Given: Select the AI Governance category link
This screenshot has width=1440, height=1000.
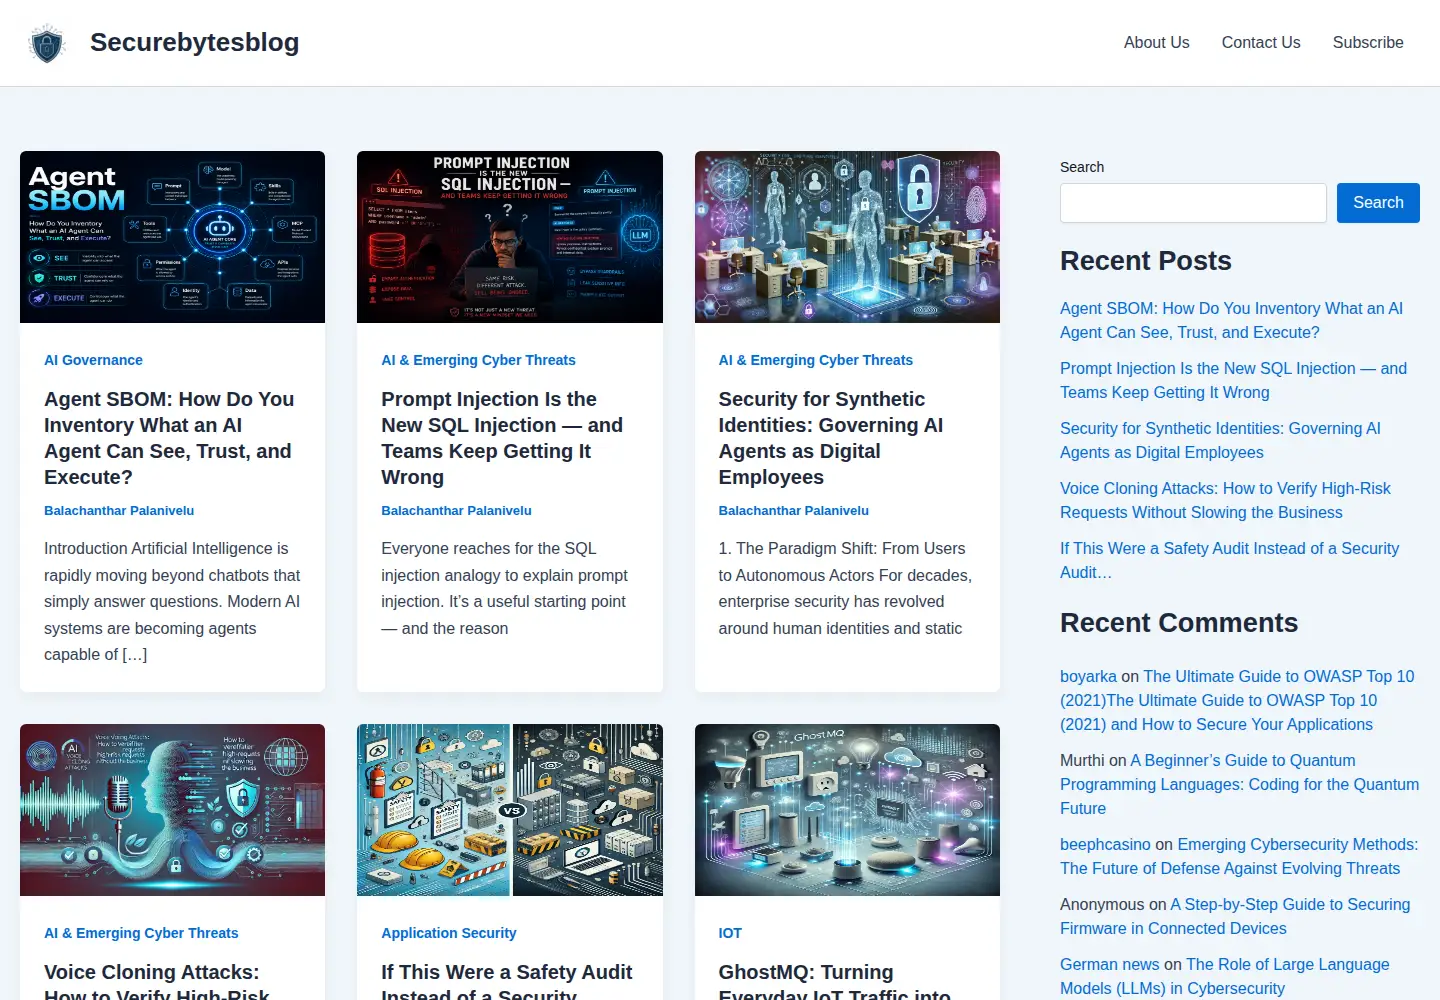Looking at the screenshot, I should [93, 360].
